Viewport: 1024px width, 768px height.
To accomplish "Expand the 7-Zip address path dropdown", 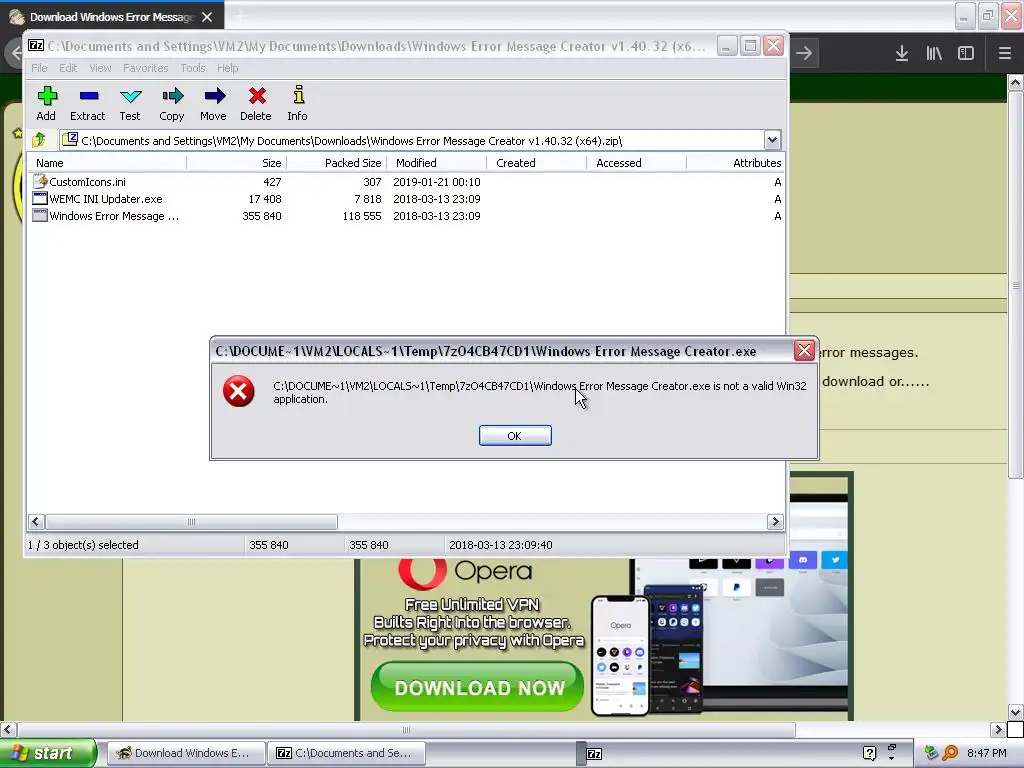I will point(772,140).
